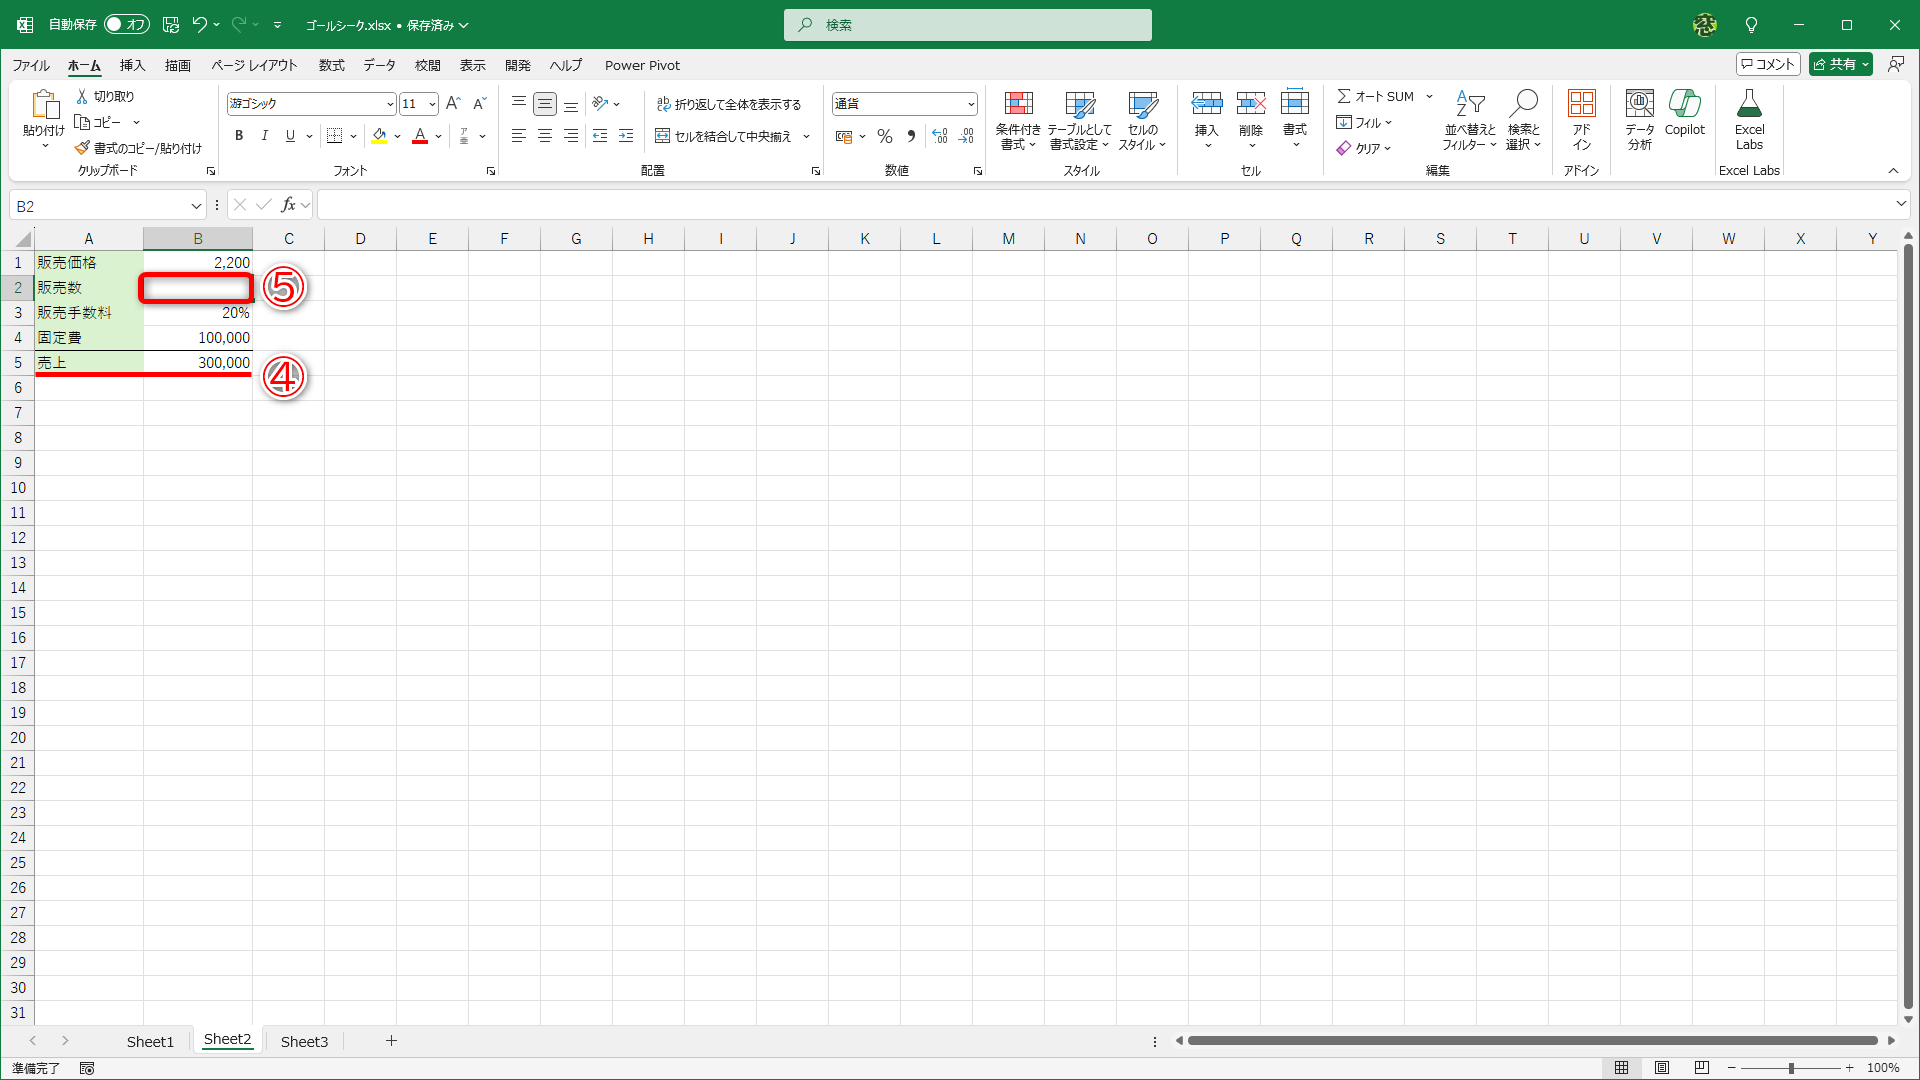Viewport: 1920px width, 1080px height.
Task: Click the Share (共有) button
Action: tap(1834, 64)
